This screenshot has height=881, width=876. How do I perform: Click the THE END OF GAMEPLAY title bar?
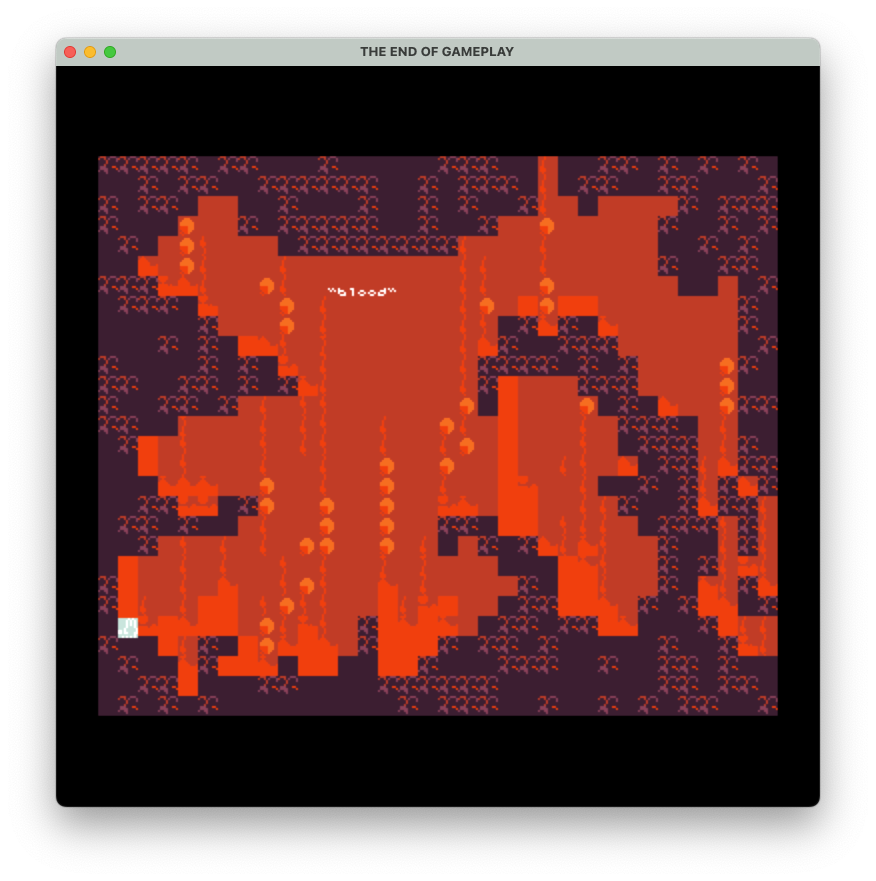437,51
